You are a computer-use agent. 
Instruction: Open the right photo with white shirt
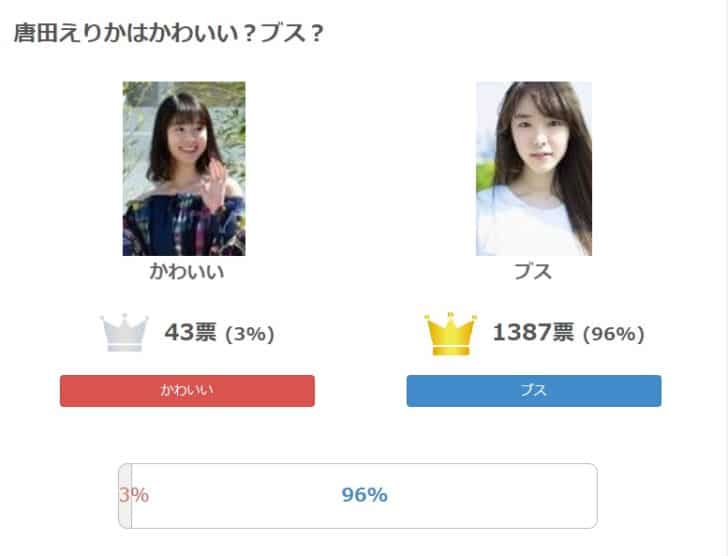(534, 168)
